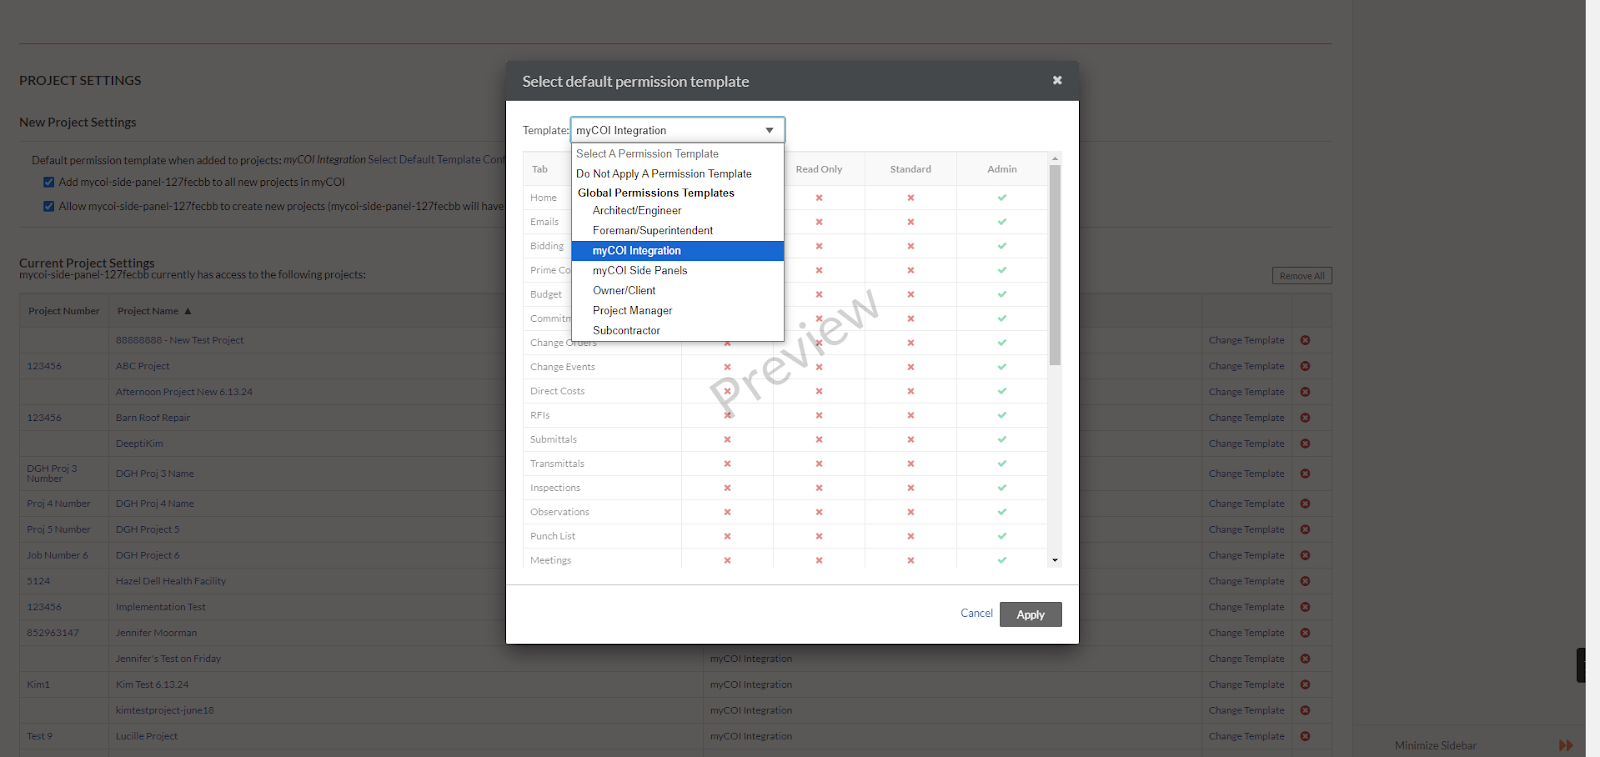Open the Barn Roof Repair project link
1600x757 pixels.
[x=153, y=418]
